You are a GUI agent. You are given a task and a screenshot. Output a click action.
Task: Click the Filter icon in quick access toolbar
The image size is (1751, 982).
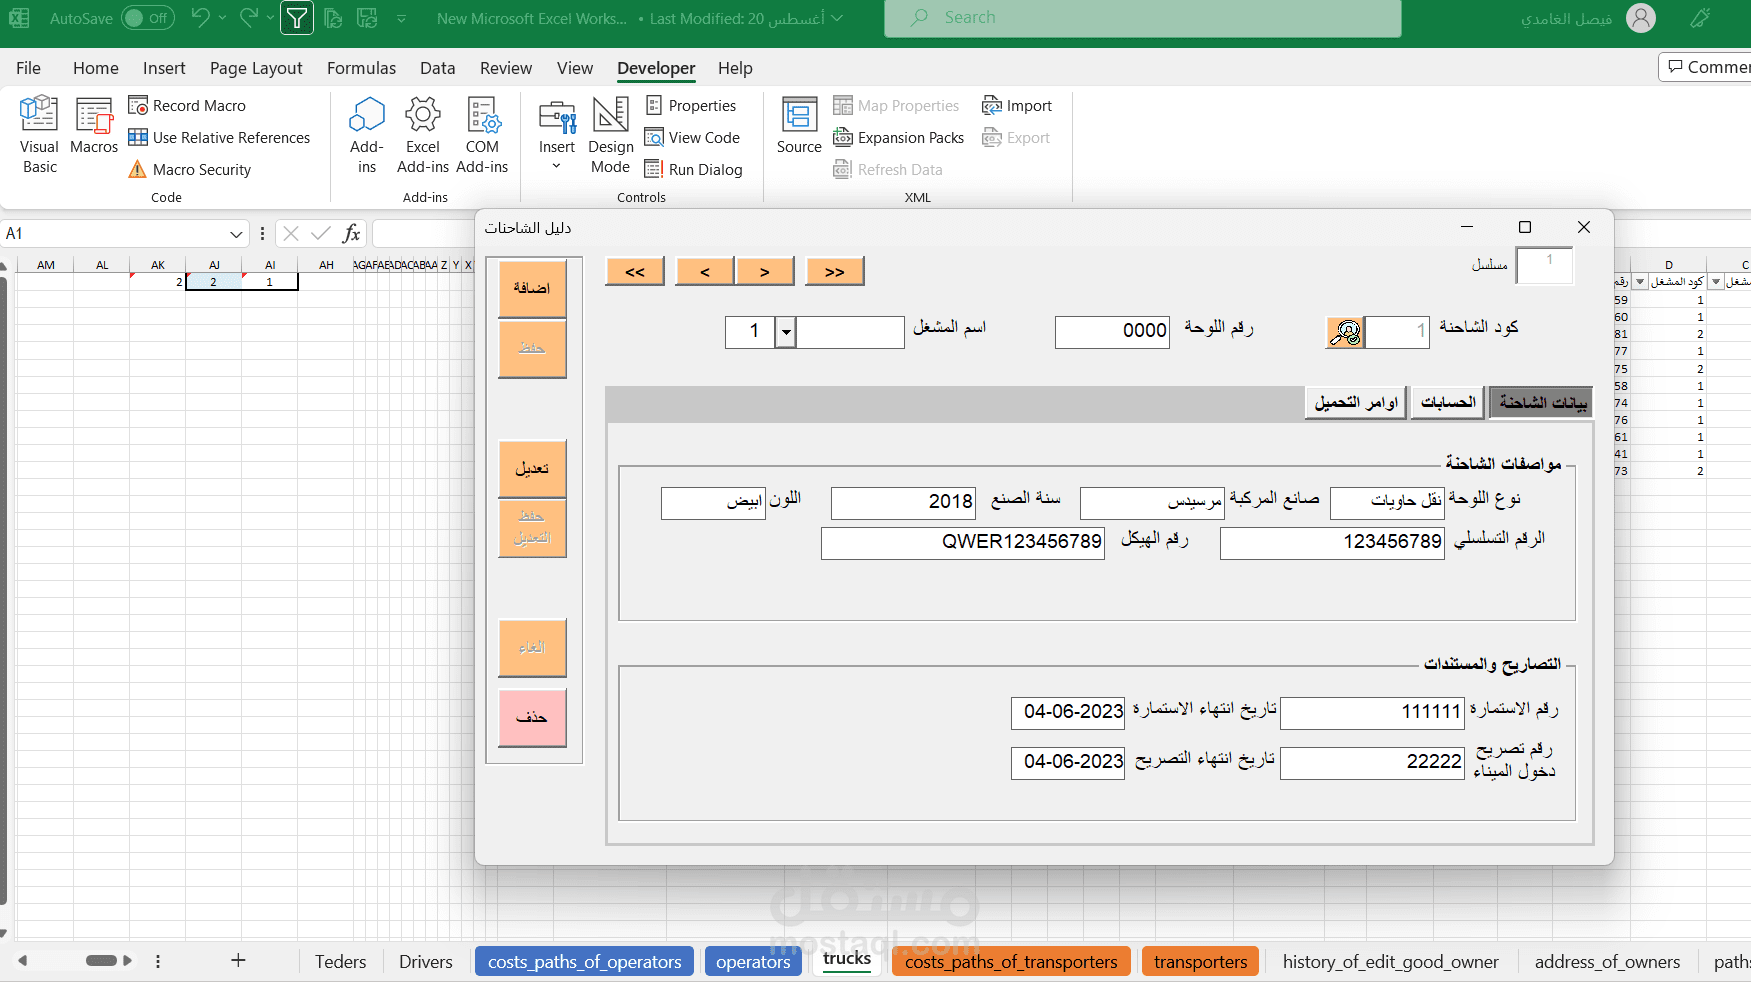pos(297,18)
